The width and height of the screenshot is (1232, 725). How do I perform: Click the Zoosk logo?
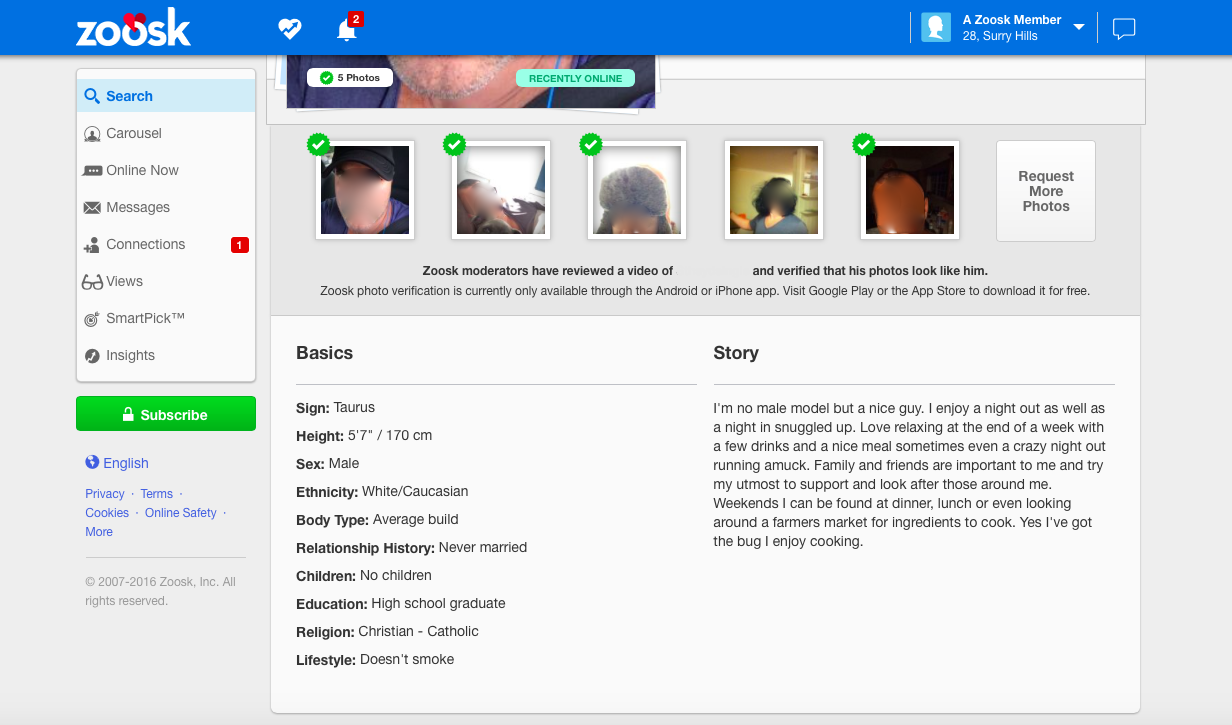[x=133, y=28]
